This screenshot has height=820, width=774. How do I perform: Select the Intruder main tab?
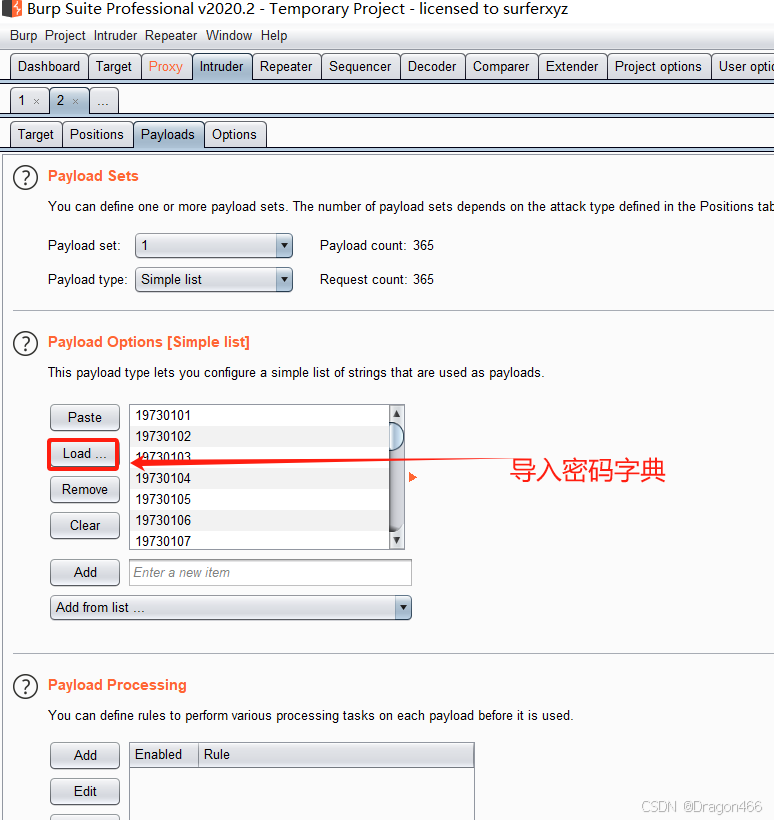click(x=222, y=66)
